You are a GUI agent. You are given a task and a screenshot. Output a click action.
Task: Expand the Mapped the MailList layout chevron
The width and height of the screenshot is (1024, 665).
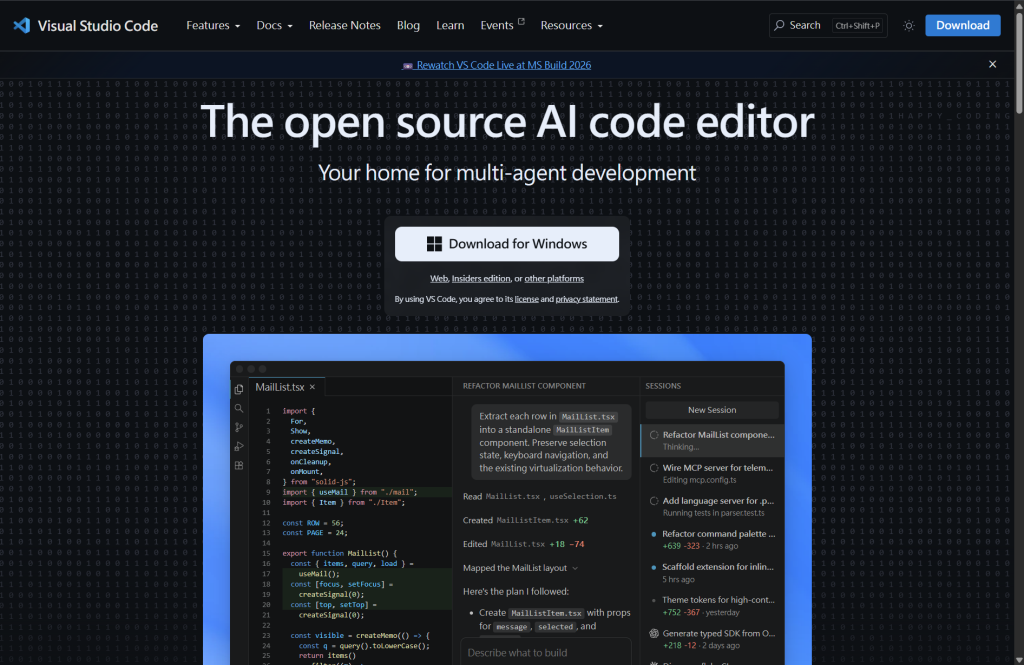[x=575, y=568]
